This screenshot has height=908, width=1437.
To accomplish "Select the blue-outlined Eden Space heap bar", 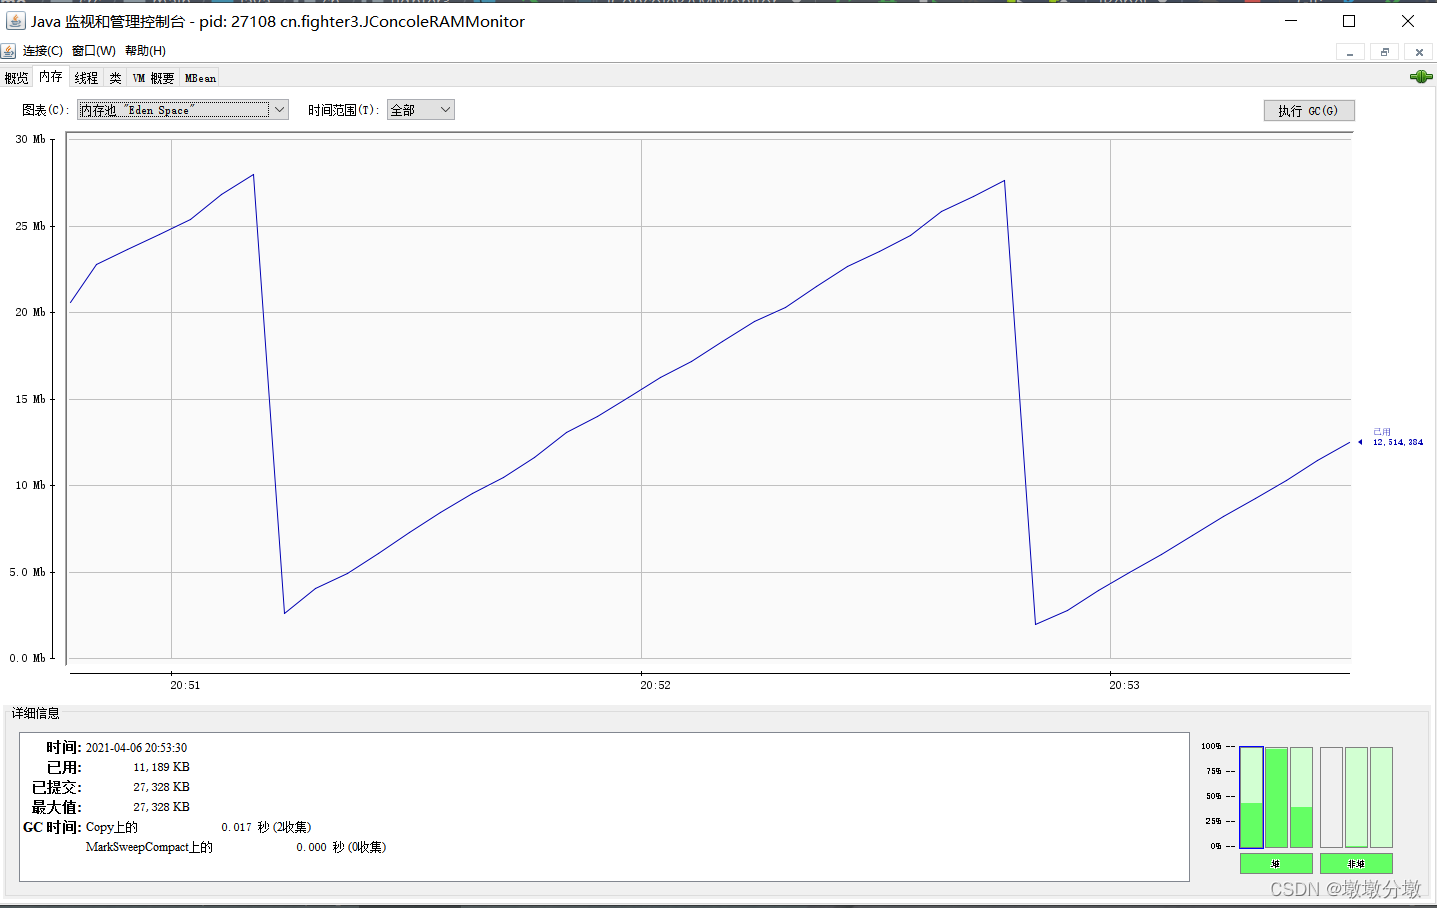I will 1251,797.
